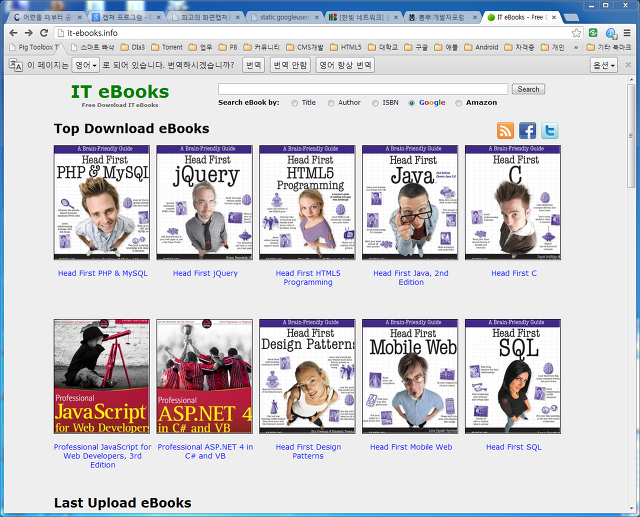Open the PB bookmark folder
This screenshot has height=517, width=640.
(228, 47)
